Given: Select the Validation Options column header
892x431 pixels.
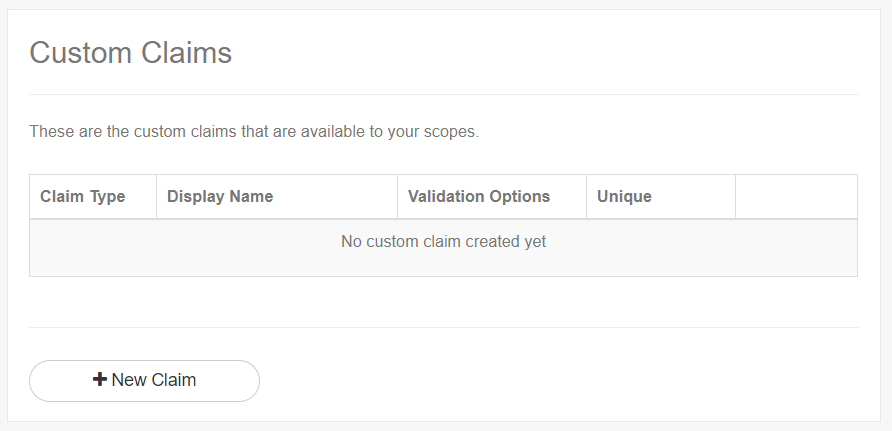Looking at the screenshot, I should pyautogui.click(x=479, y=197).
